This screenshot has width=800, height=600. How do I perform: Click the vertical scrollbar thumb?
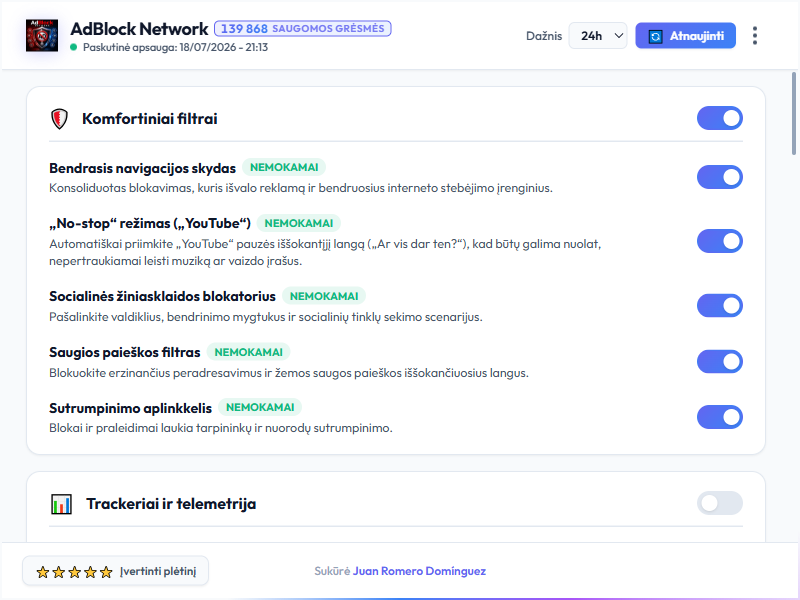coord(794,113)
